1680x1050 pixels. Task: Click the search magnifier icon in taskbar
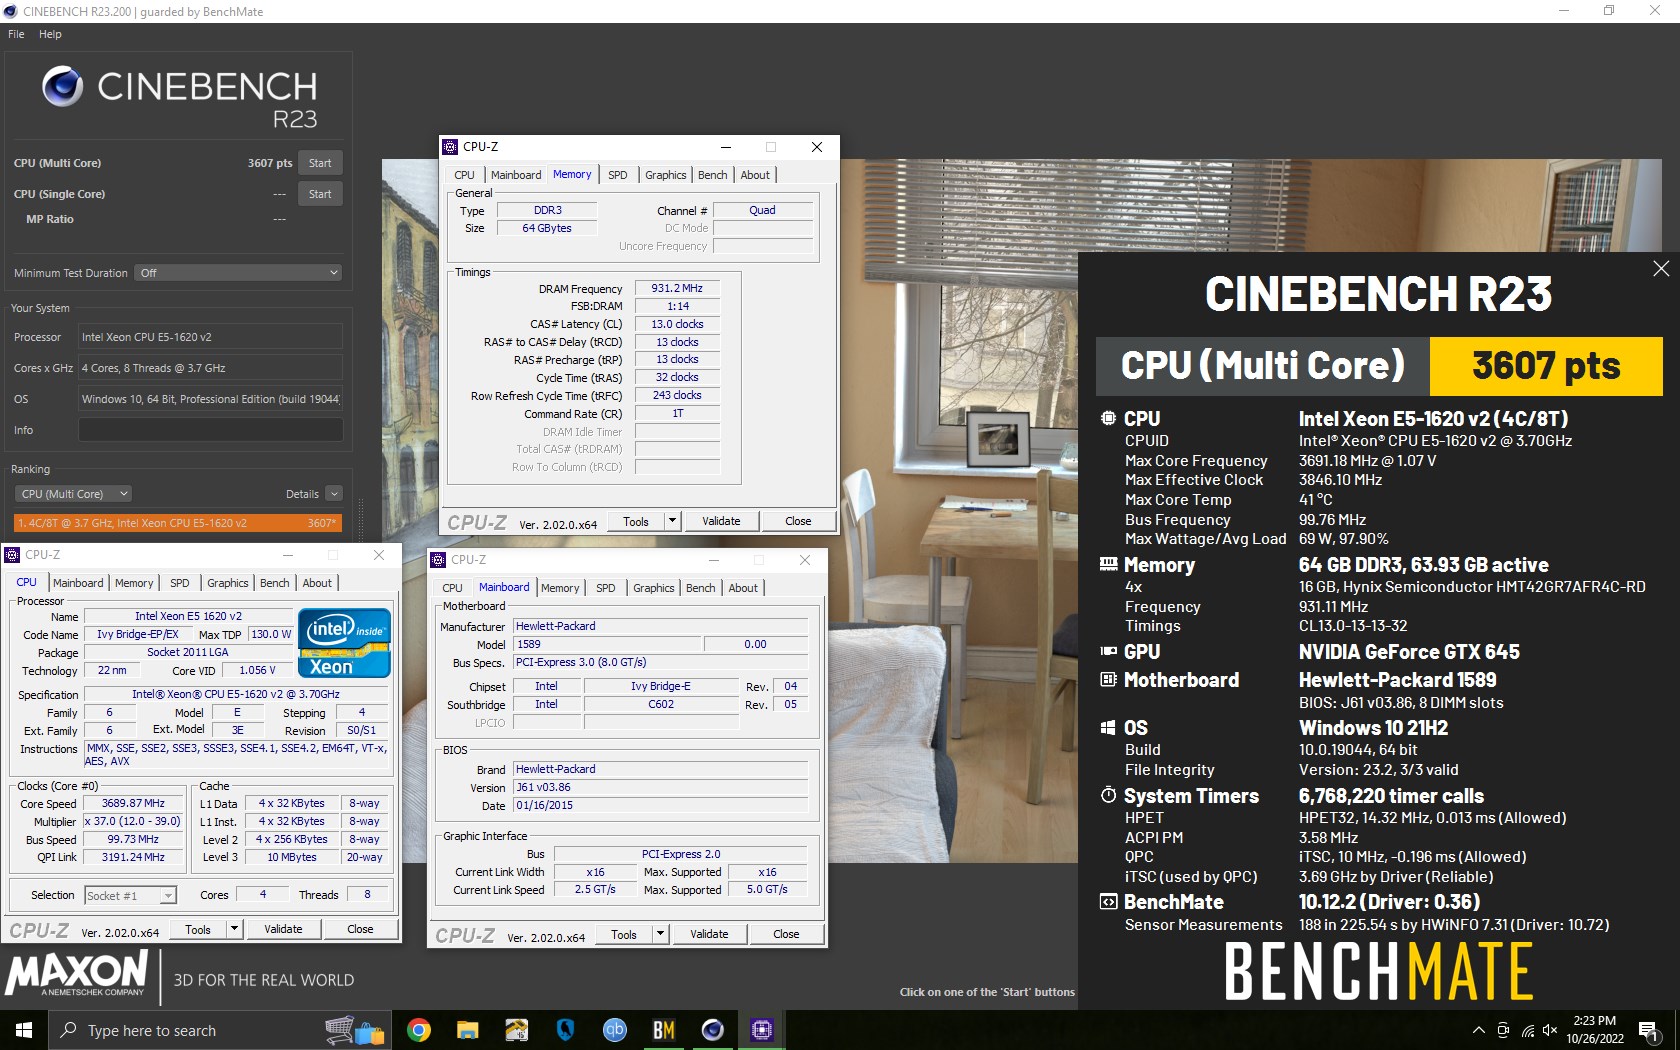pos(69,1030)
